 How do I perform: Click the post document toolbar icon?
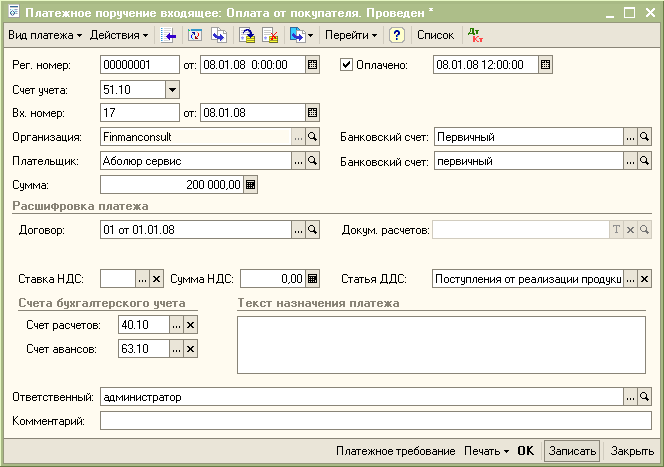247,35
